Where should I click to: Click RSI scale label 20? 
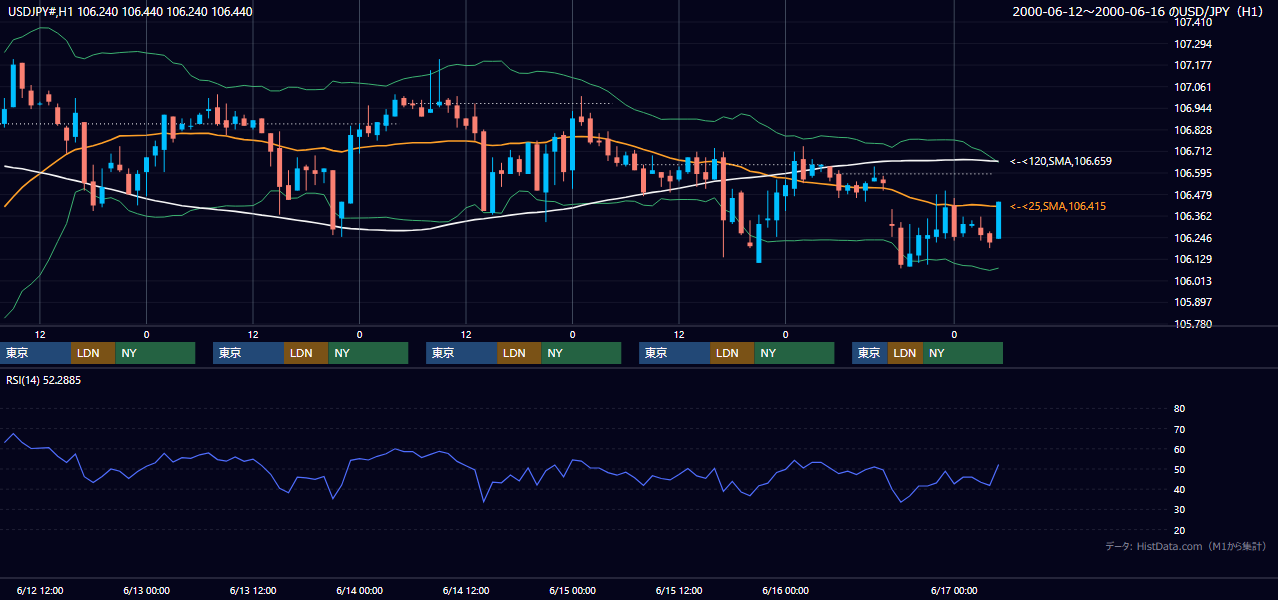(x=1179, y=530)
